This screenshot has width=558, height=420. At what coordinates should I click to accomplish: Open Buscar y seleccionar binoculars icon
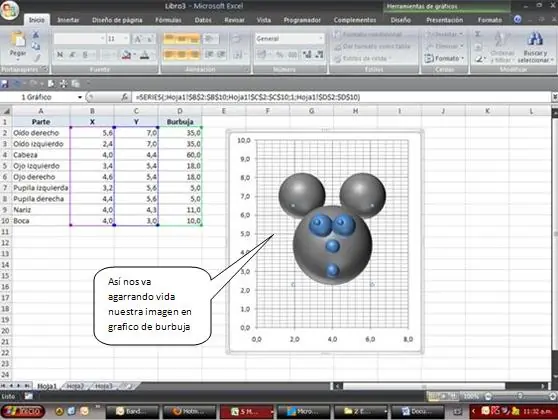click(535, 39)
